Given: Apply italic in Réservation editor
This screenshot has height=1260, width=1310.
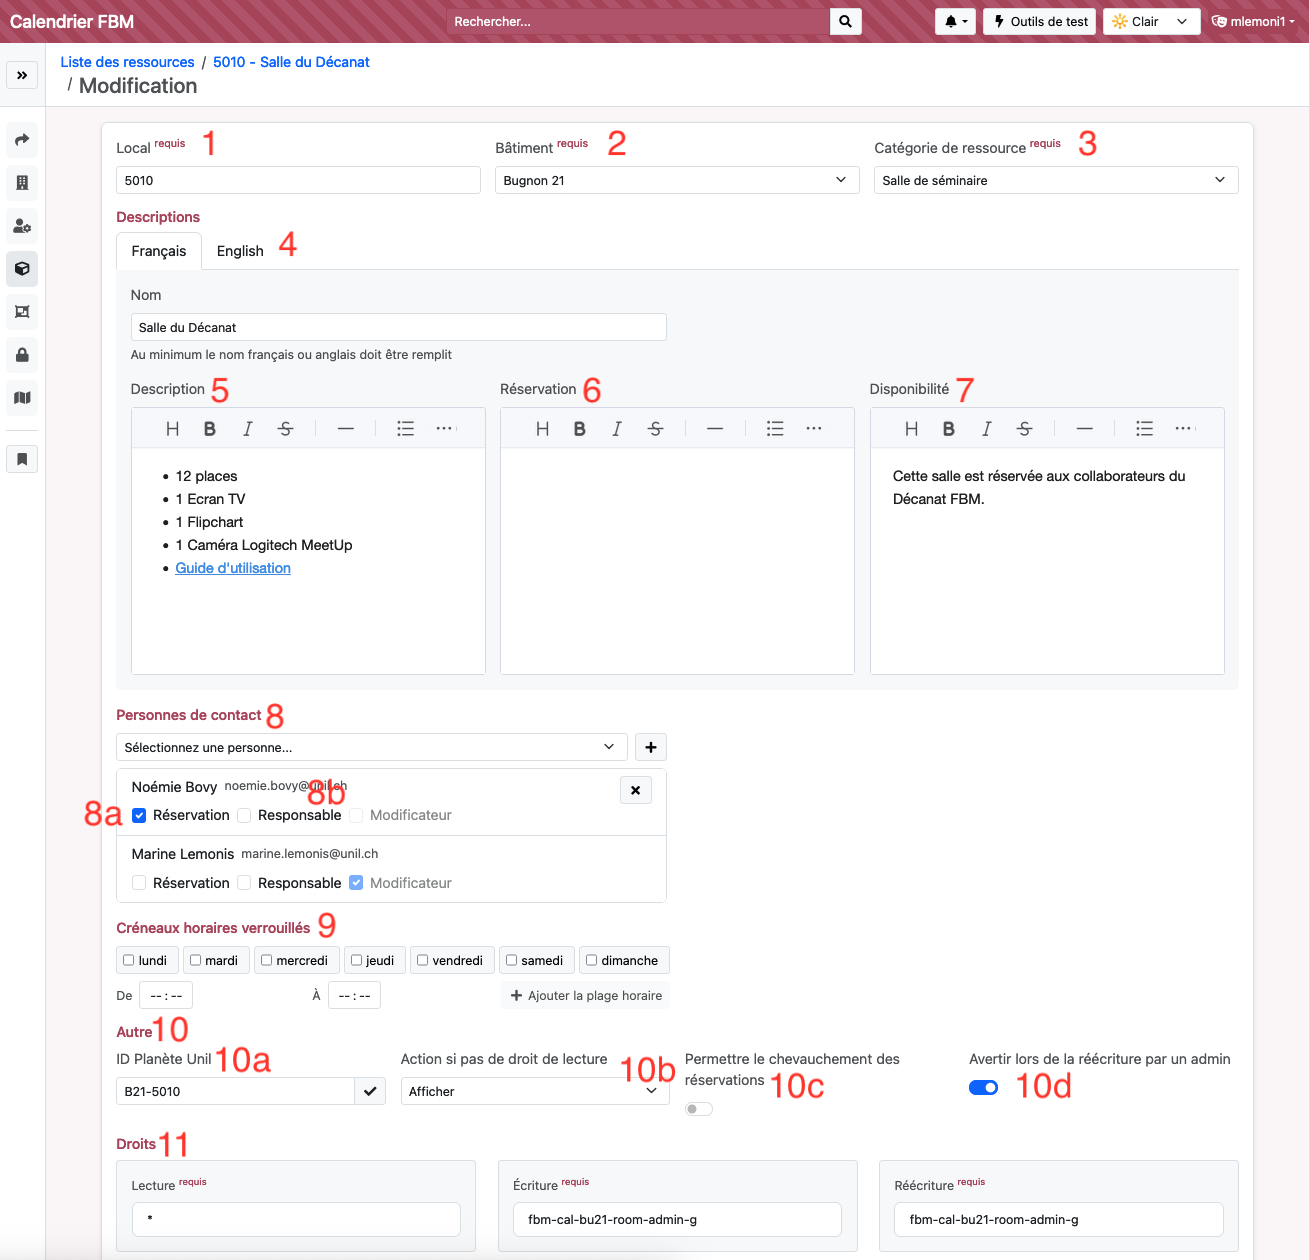Looking at the screenshot, I should 617,429.
